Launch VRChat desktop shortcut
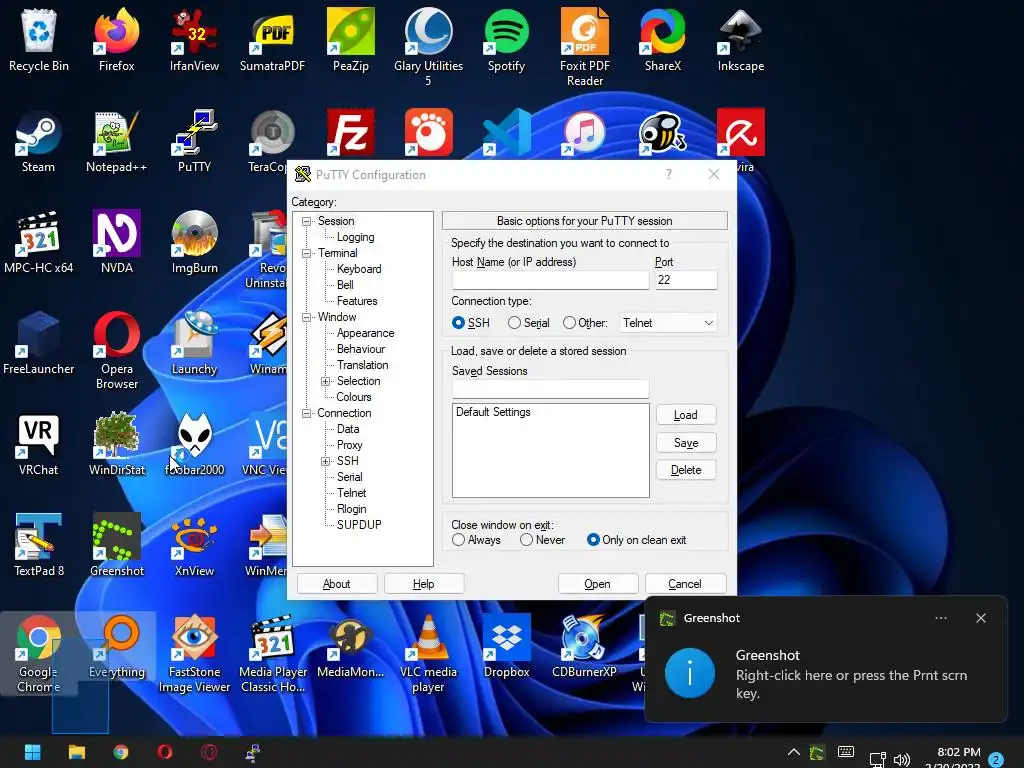The image size is (1024, 768). point(39,444)
